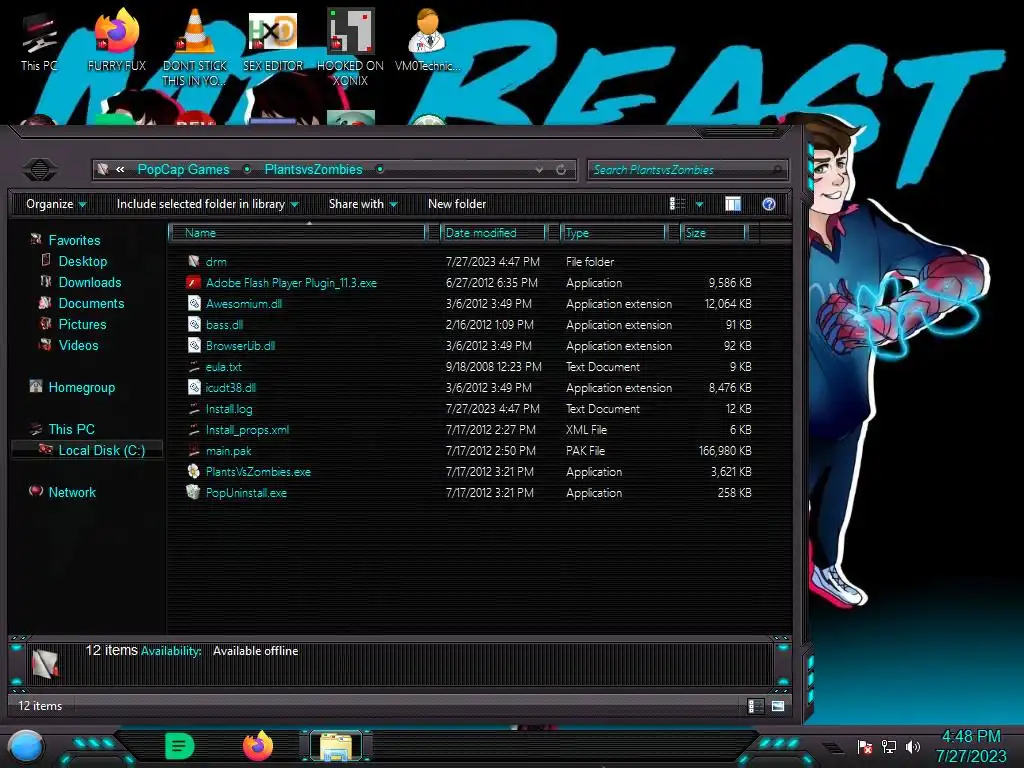This screenshot has height=768, width=1024.
Task: Open VM0Technic desktop shortcut
Action: coord(428,40)
